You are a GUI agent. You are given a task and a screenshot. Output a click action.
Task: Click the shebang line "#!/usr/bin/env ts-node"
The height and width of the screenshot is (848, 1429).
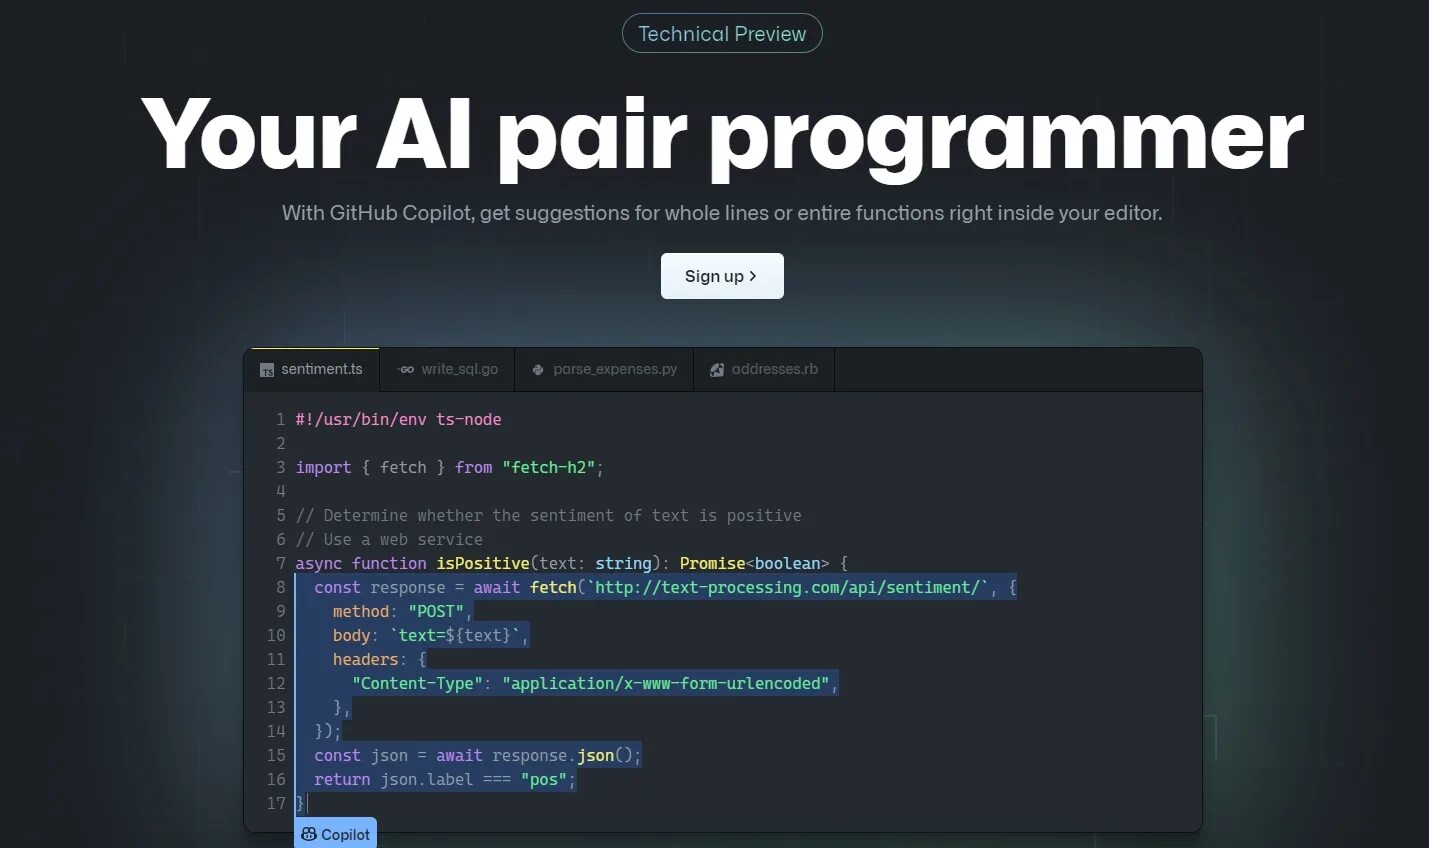coord(398,420)
